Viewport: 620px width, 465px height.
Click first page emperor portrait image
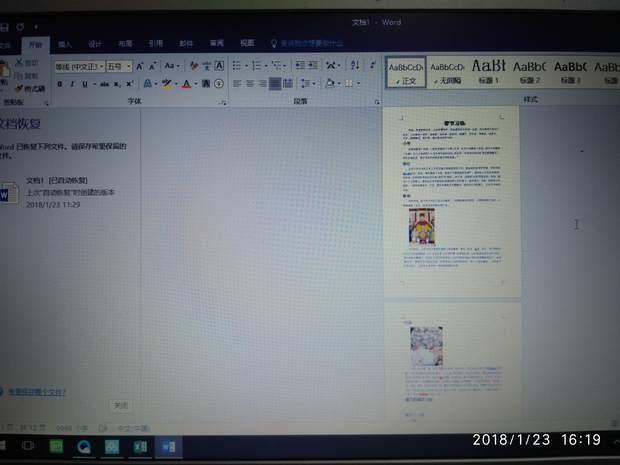[422, 227]
